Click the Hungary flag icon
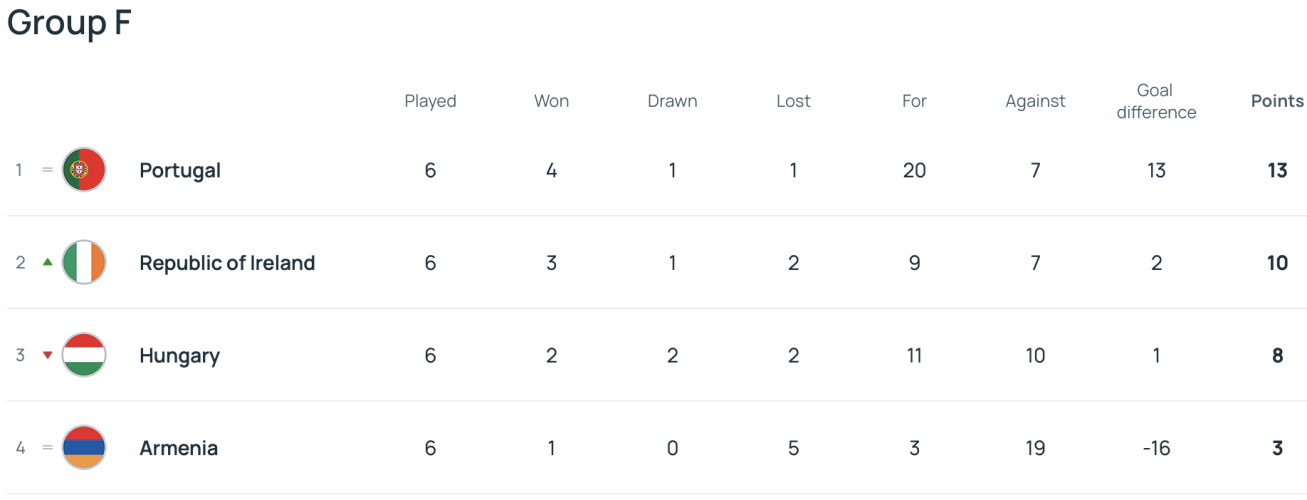 (84, 355)
